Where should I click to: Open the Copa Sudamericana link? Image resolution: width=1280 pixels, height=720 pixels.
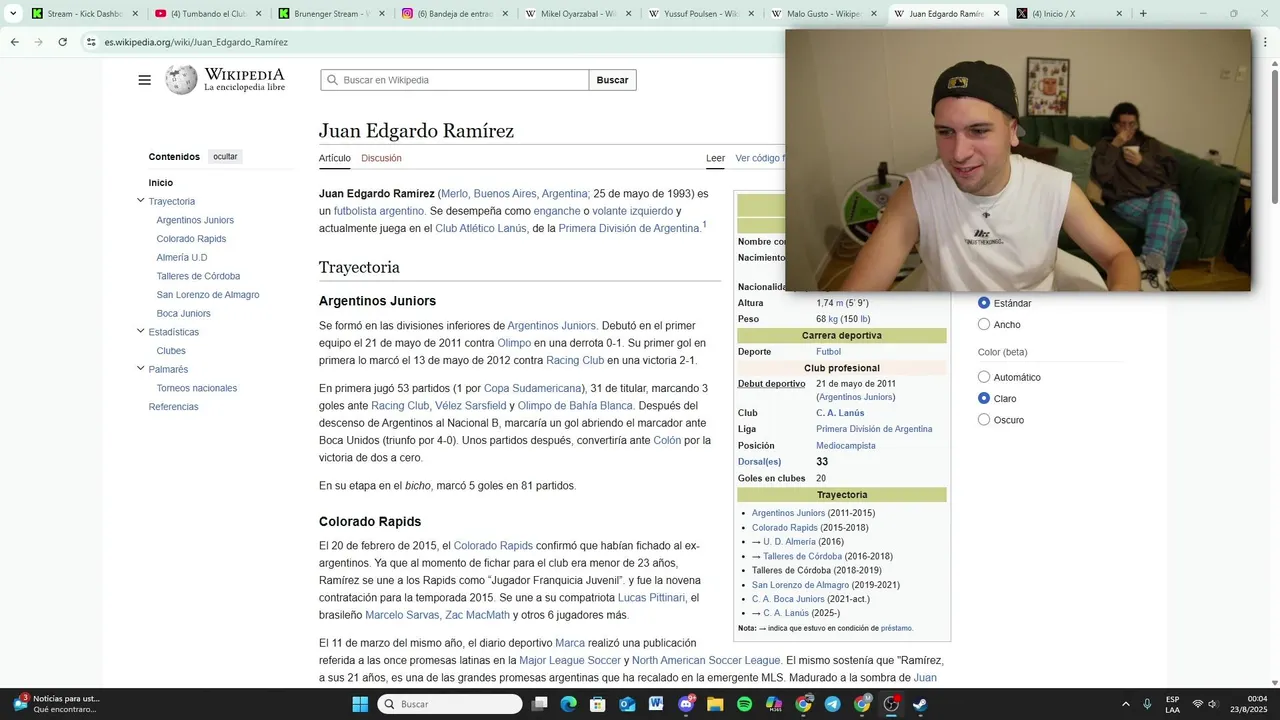[532, 388]
